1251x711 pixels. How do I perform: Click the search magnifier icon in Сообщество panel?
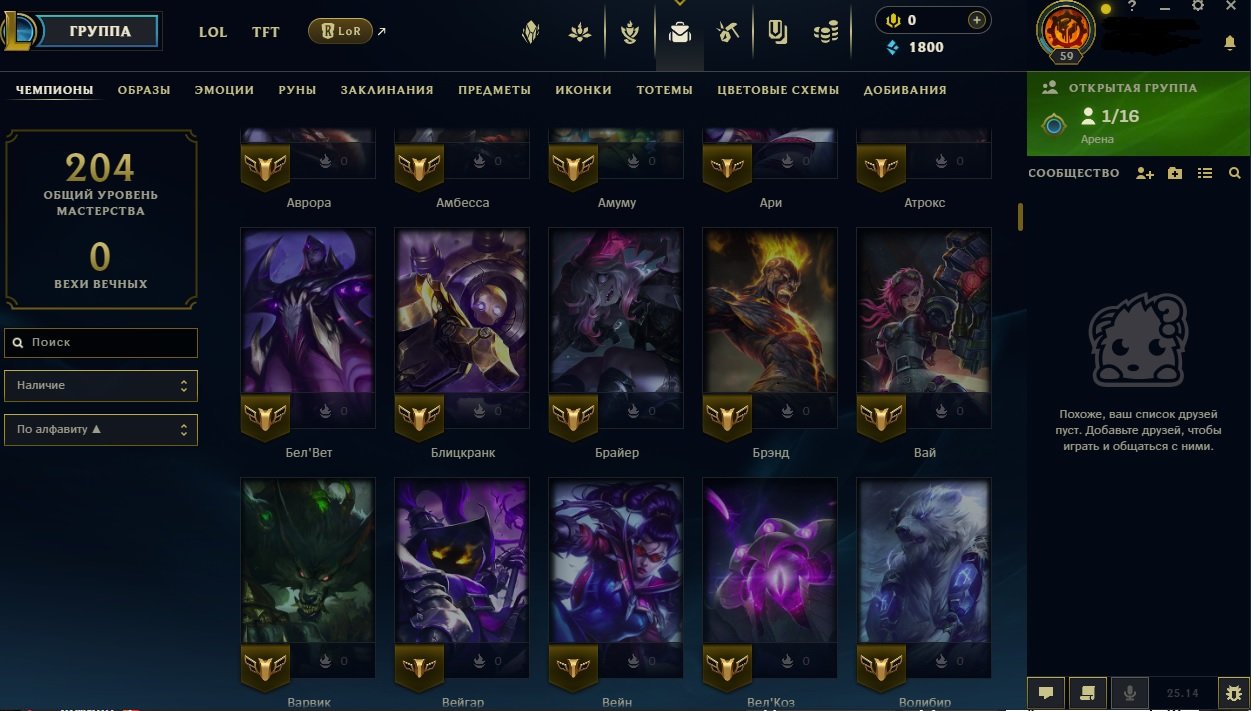(1235, 173)
